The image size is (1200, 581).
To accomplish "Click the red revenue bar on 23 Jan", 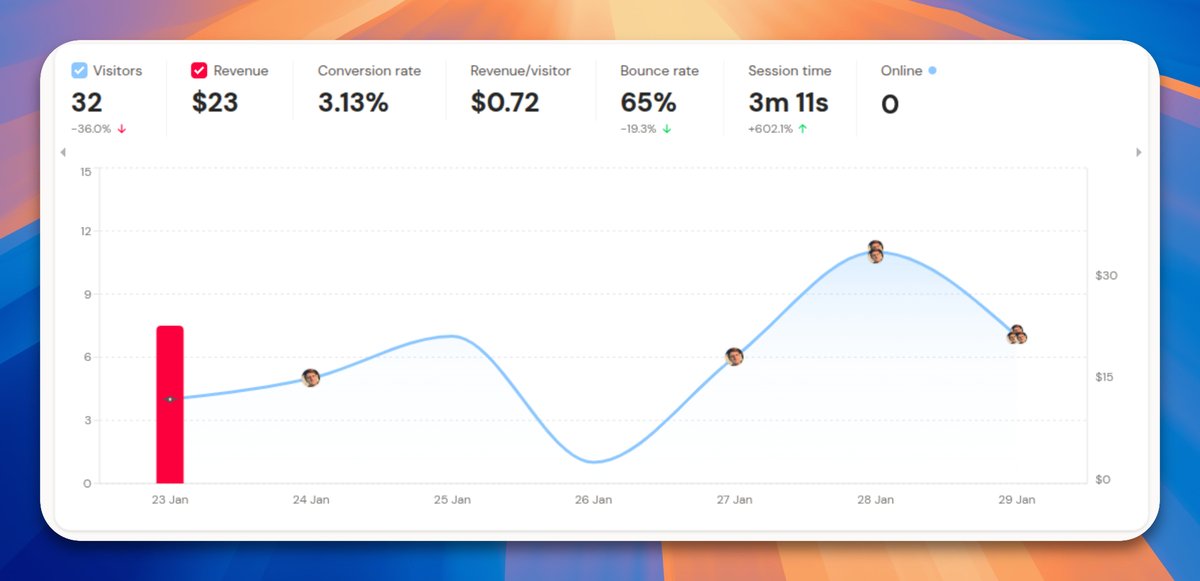I will click(x=170, y=404).
